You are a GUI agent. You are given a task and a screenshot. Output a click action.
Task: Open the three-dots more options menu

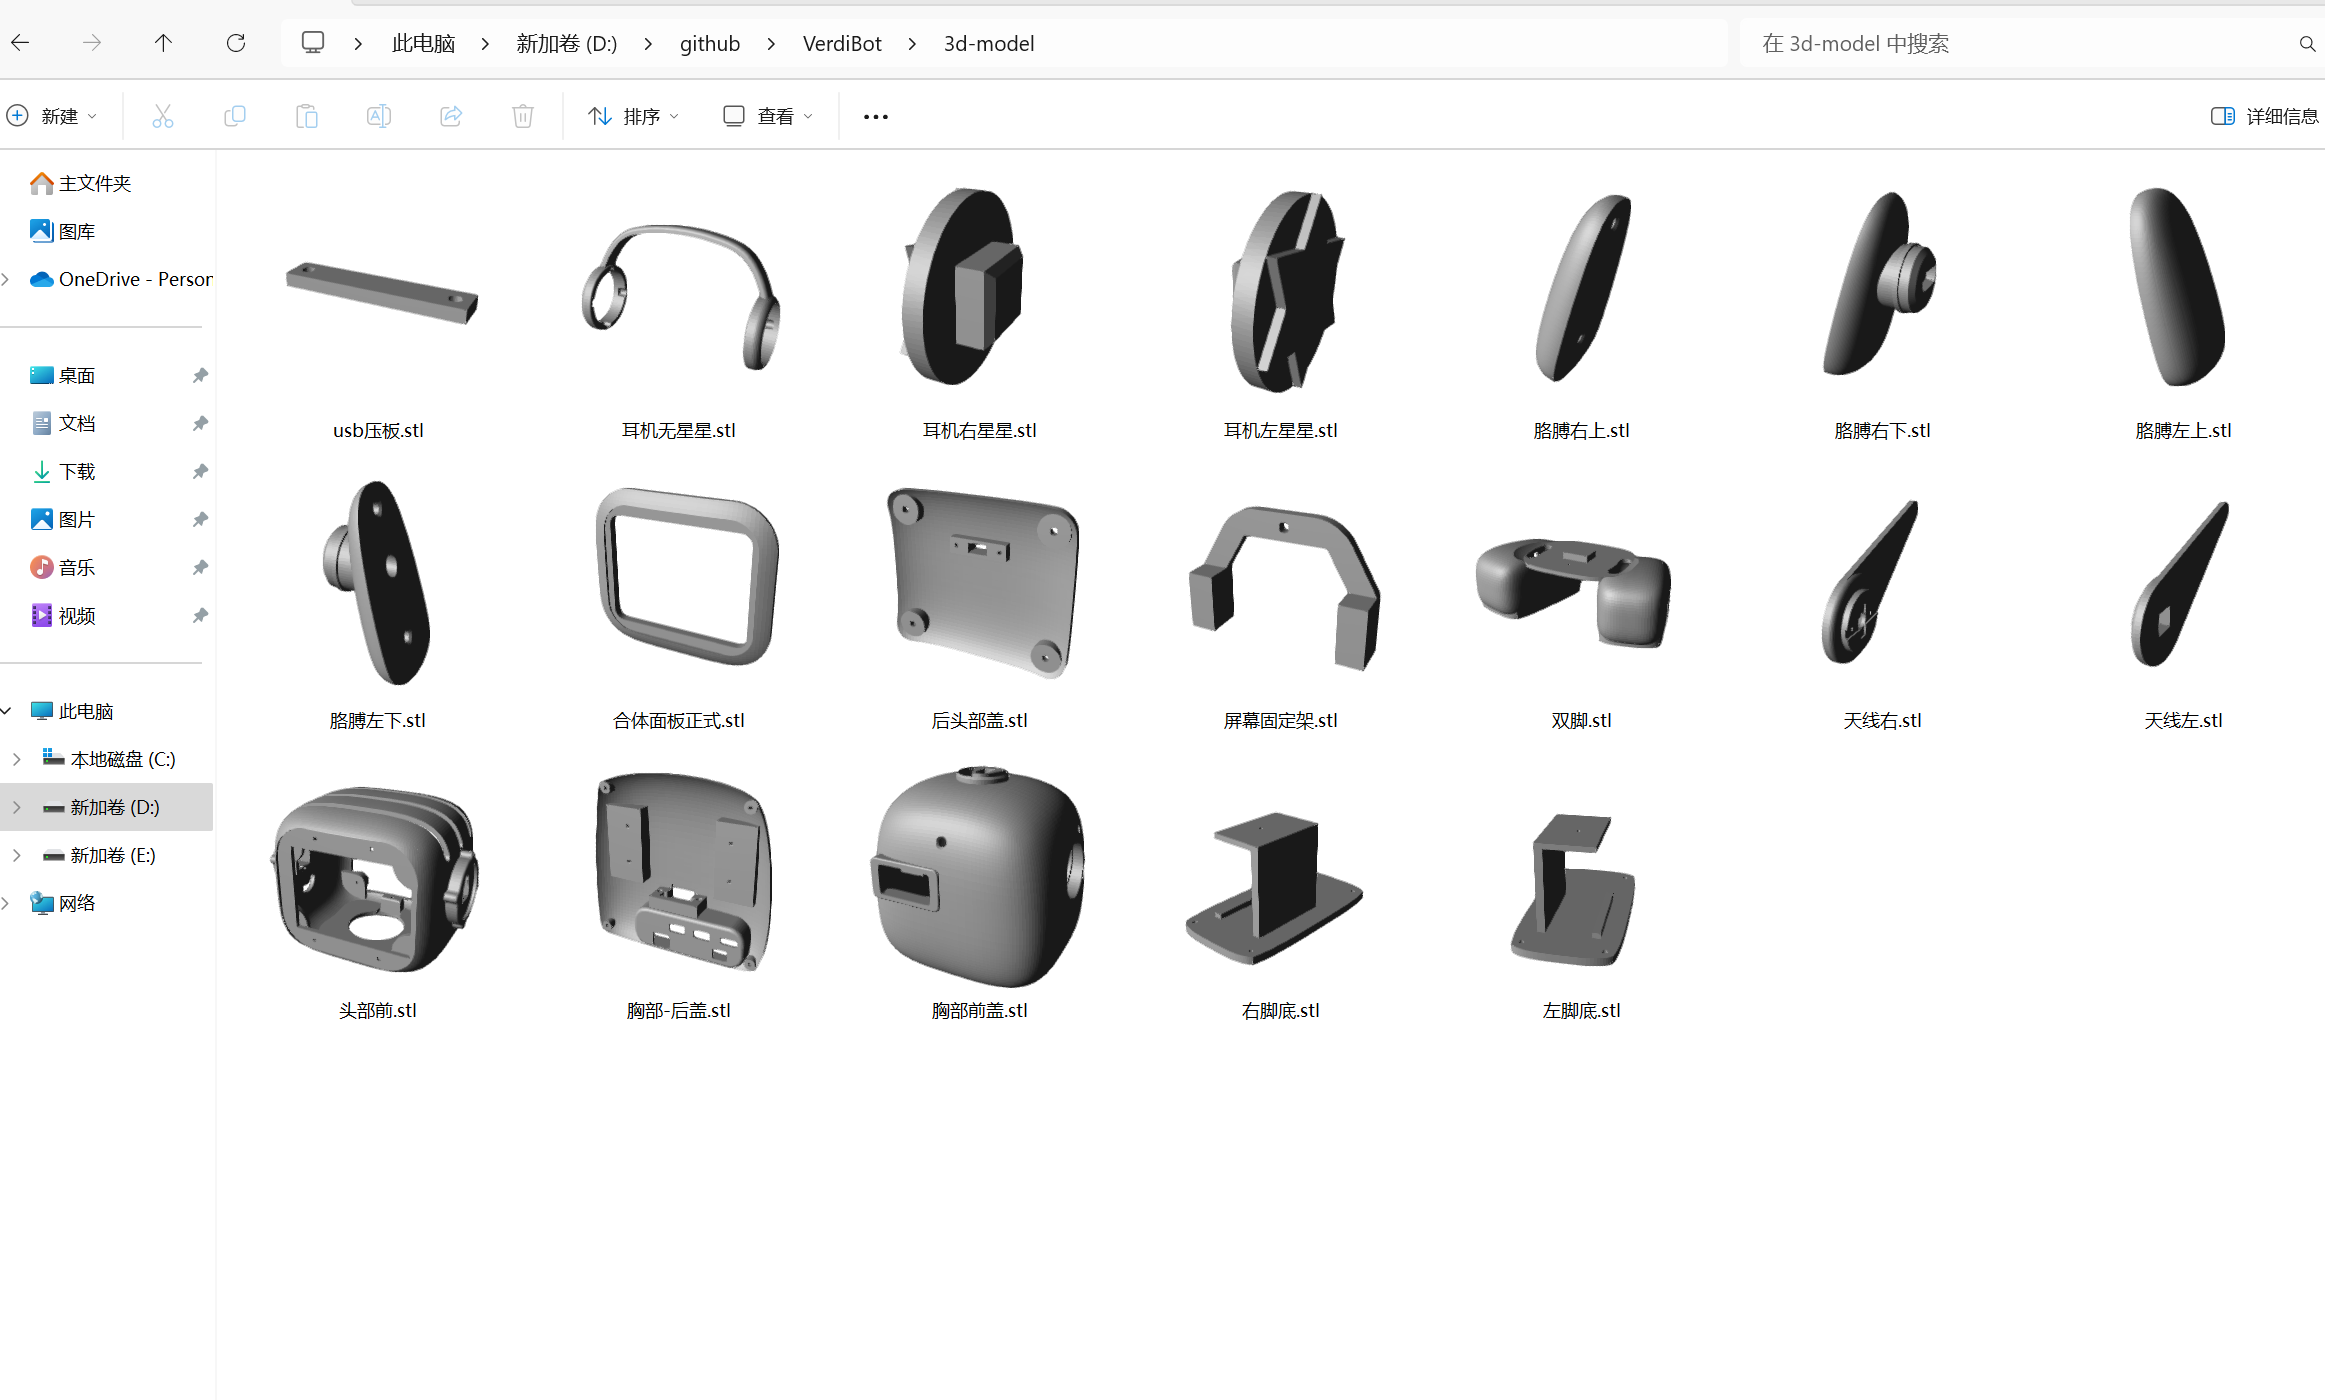[x=875, y=116]
